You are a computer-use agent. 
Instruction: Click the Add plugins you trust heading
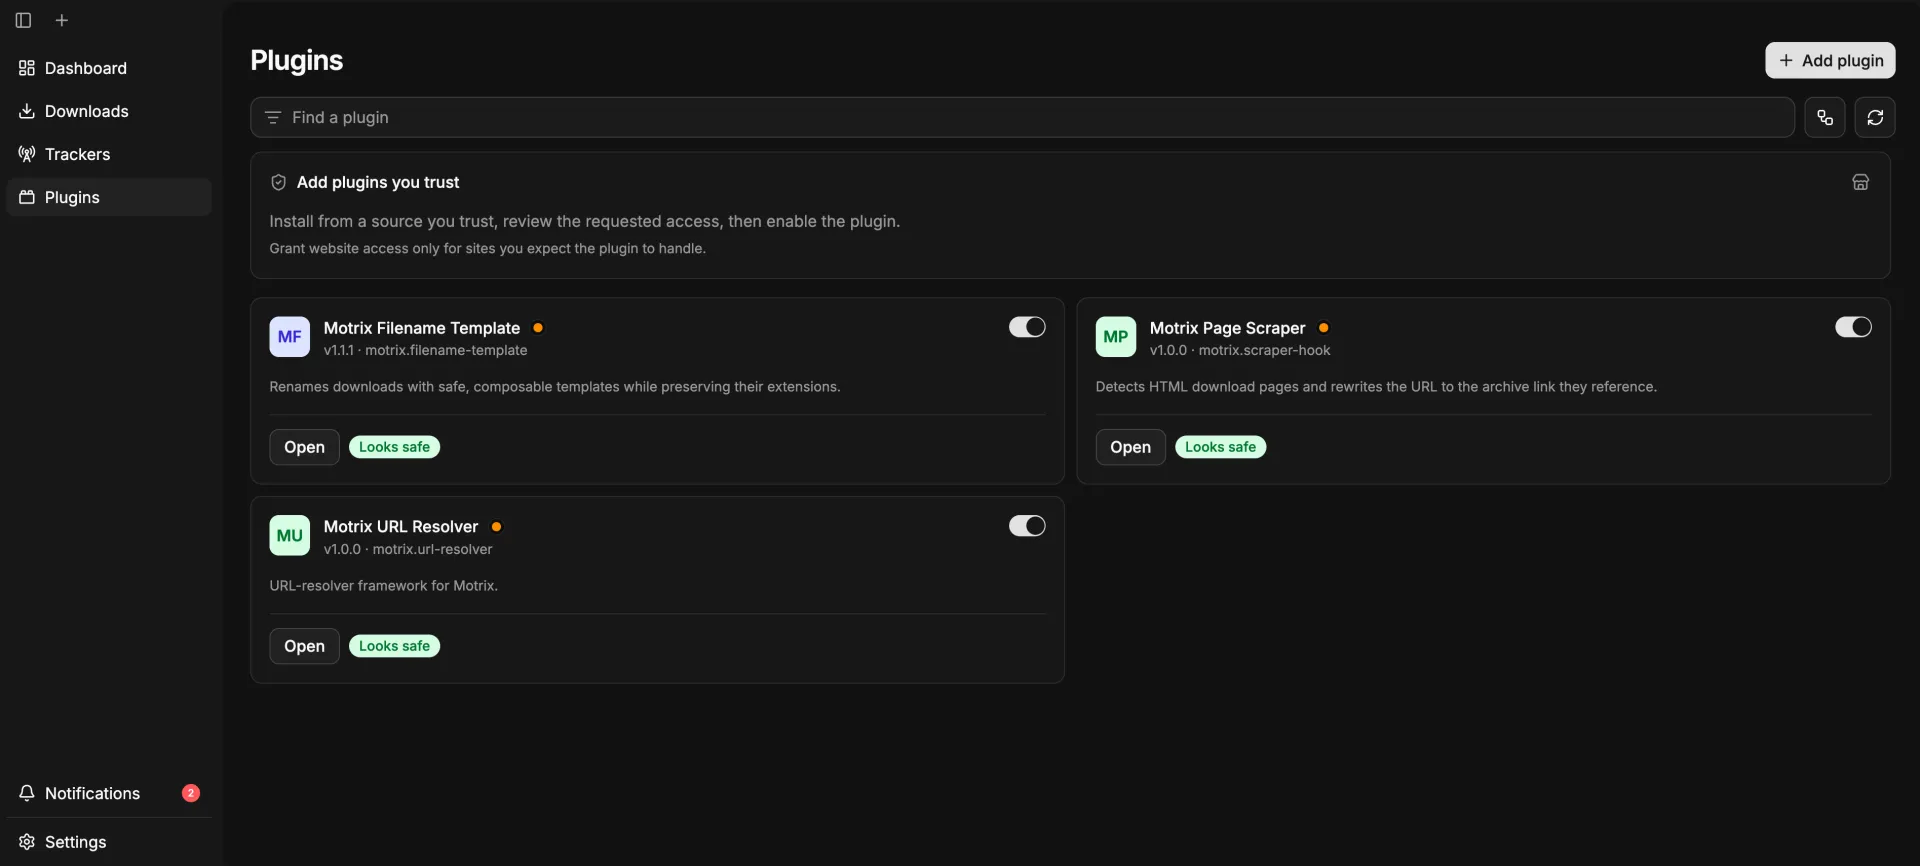(x=378, y=182)
